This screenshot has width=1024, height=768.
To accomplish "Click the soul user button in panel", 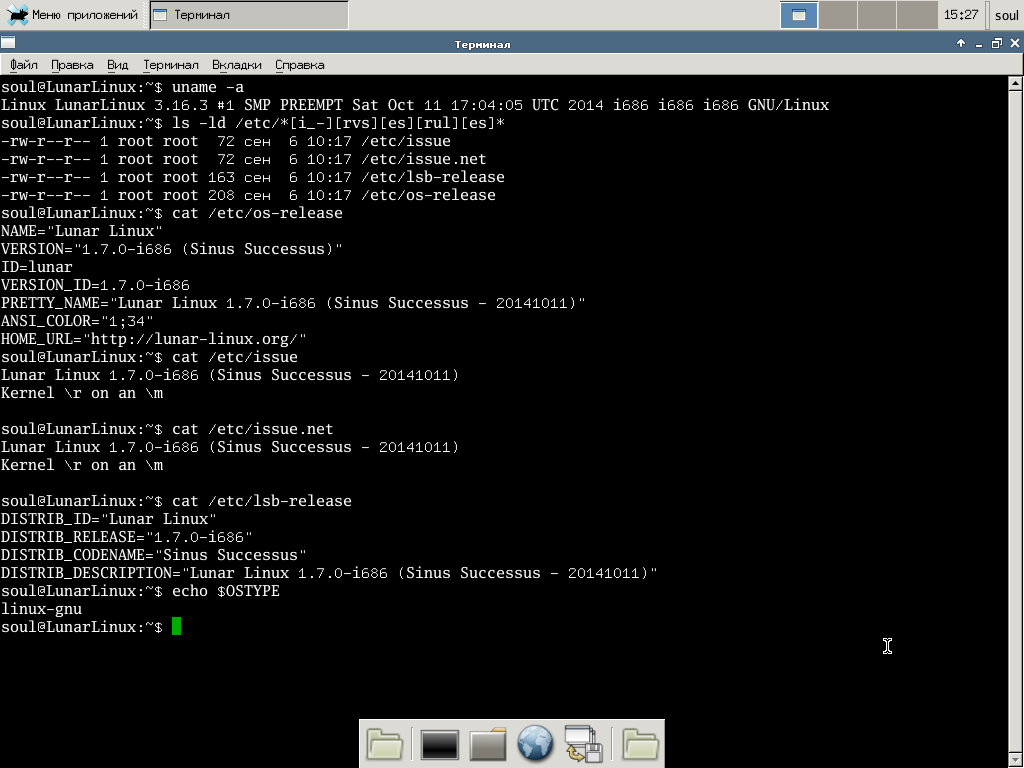I will click(x=1006, y=14).
